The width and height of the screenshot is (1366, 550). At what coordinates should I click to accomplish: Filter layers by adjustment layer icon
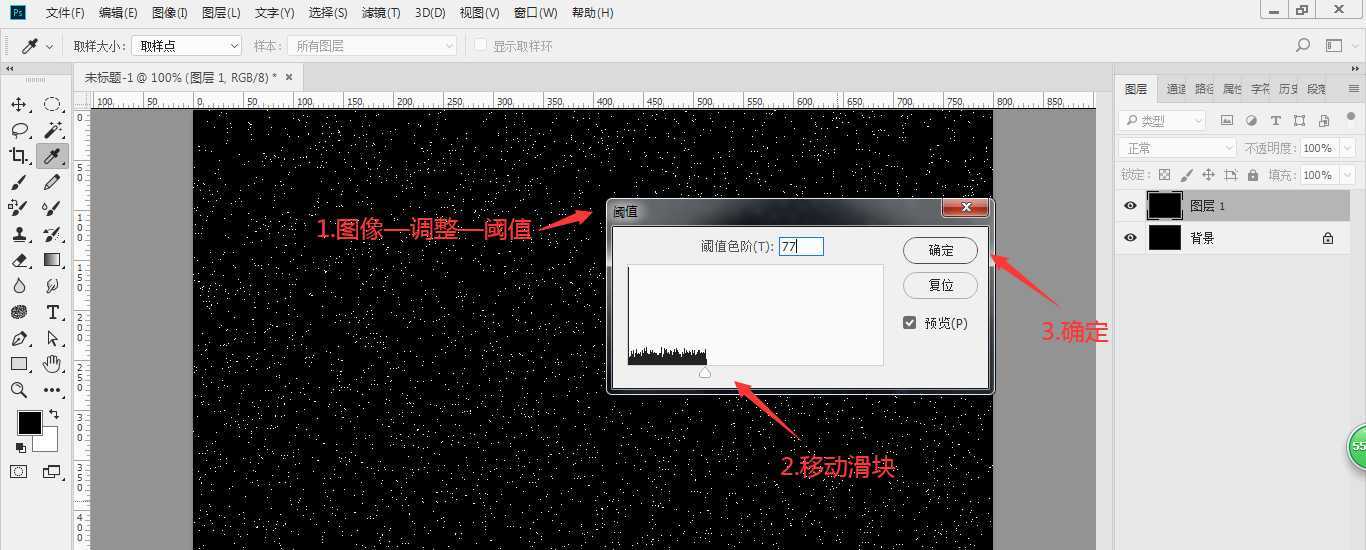click(1251, 120)
